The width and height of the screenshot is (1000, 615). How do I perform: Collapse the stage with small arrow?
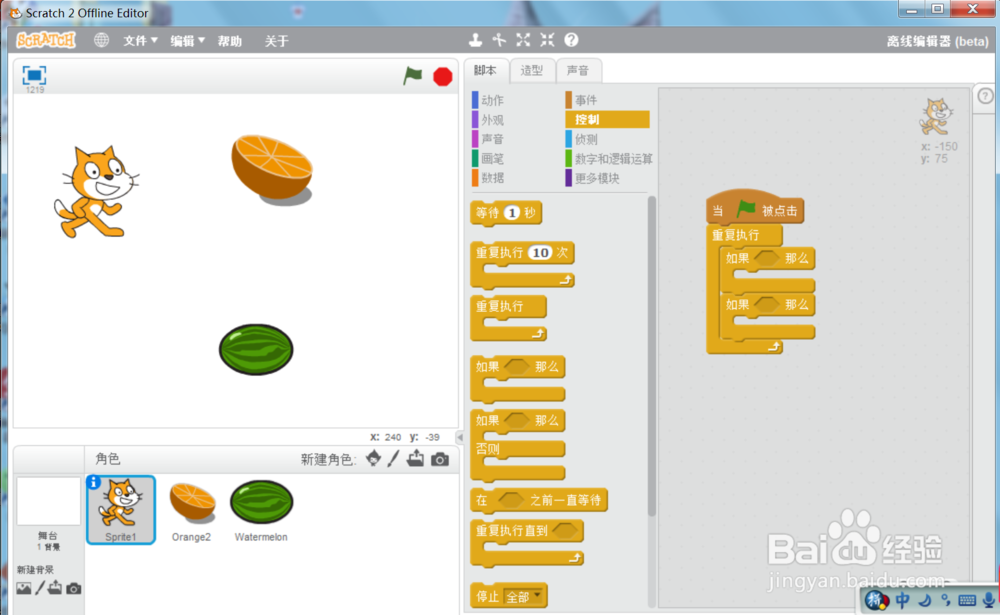459,437
